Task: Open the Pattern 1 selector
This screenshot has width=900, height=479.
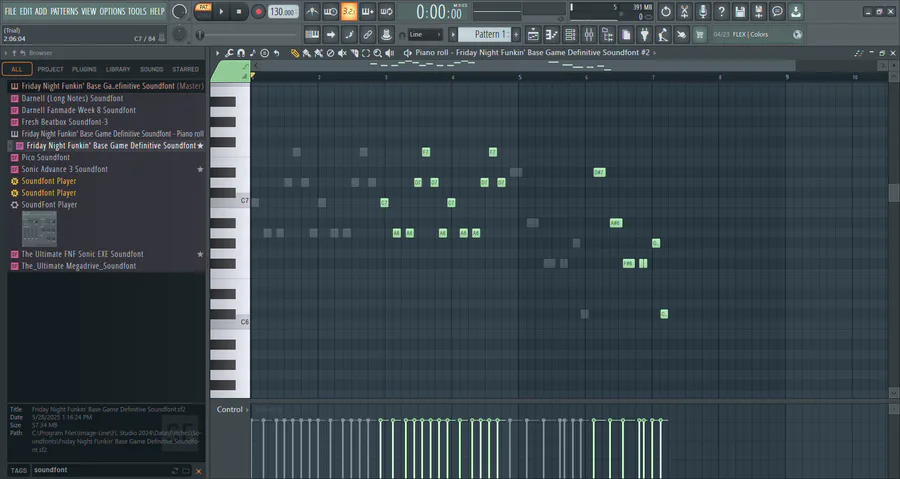Action: click(484, 34)
